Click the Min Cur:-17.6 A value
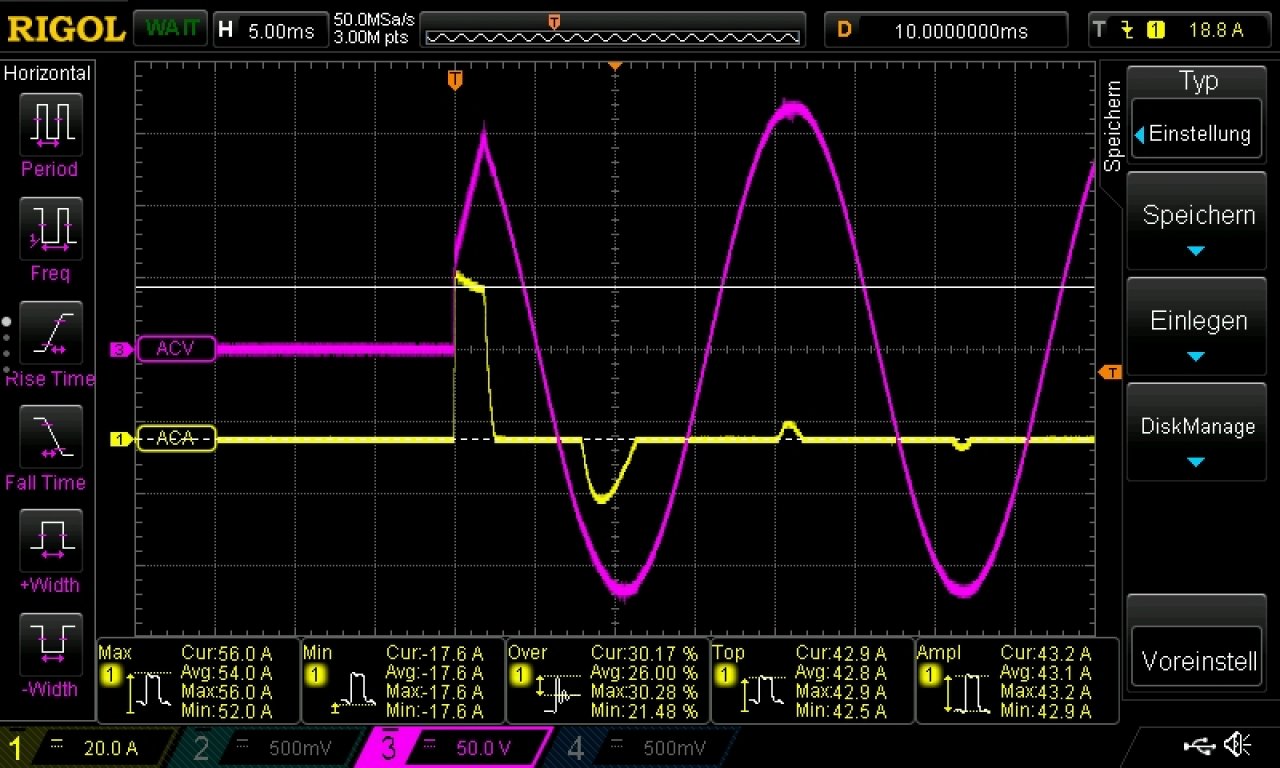 [x=434, y=653]
